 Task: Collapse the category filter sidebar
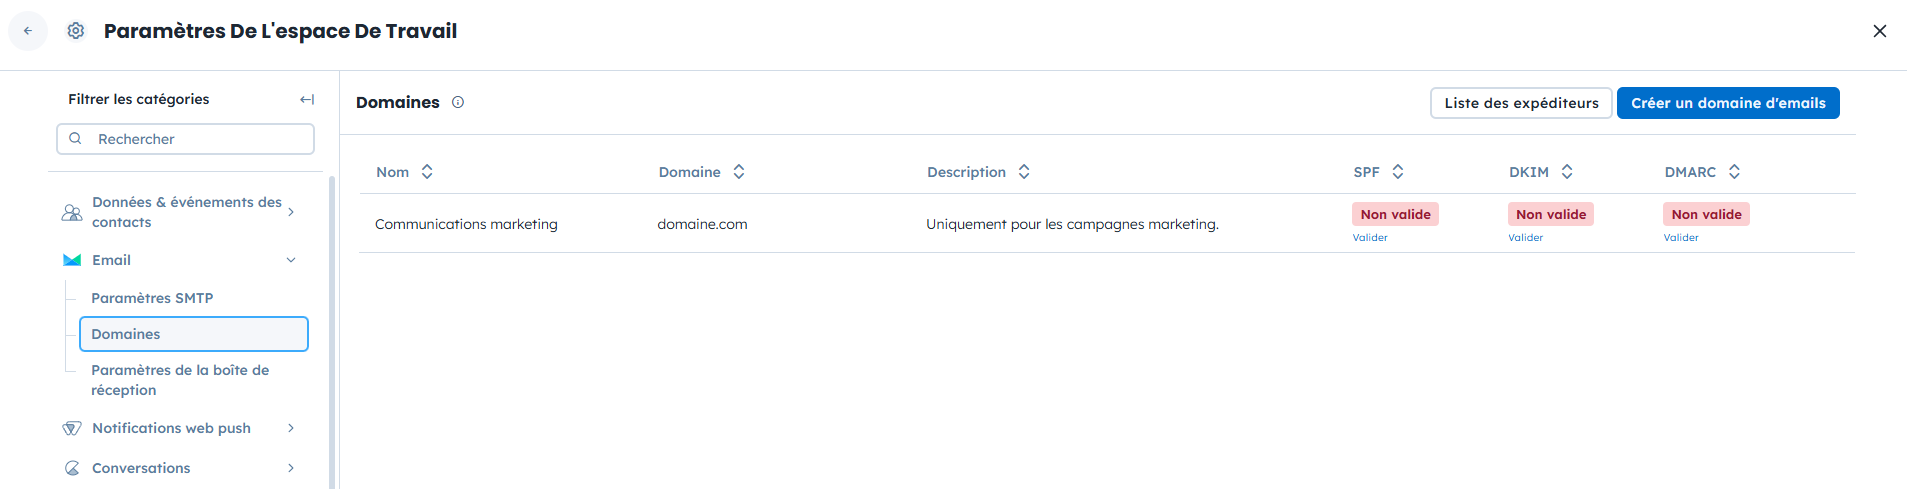[307, 99]
